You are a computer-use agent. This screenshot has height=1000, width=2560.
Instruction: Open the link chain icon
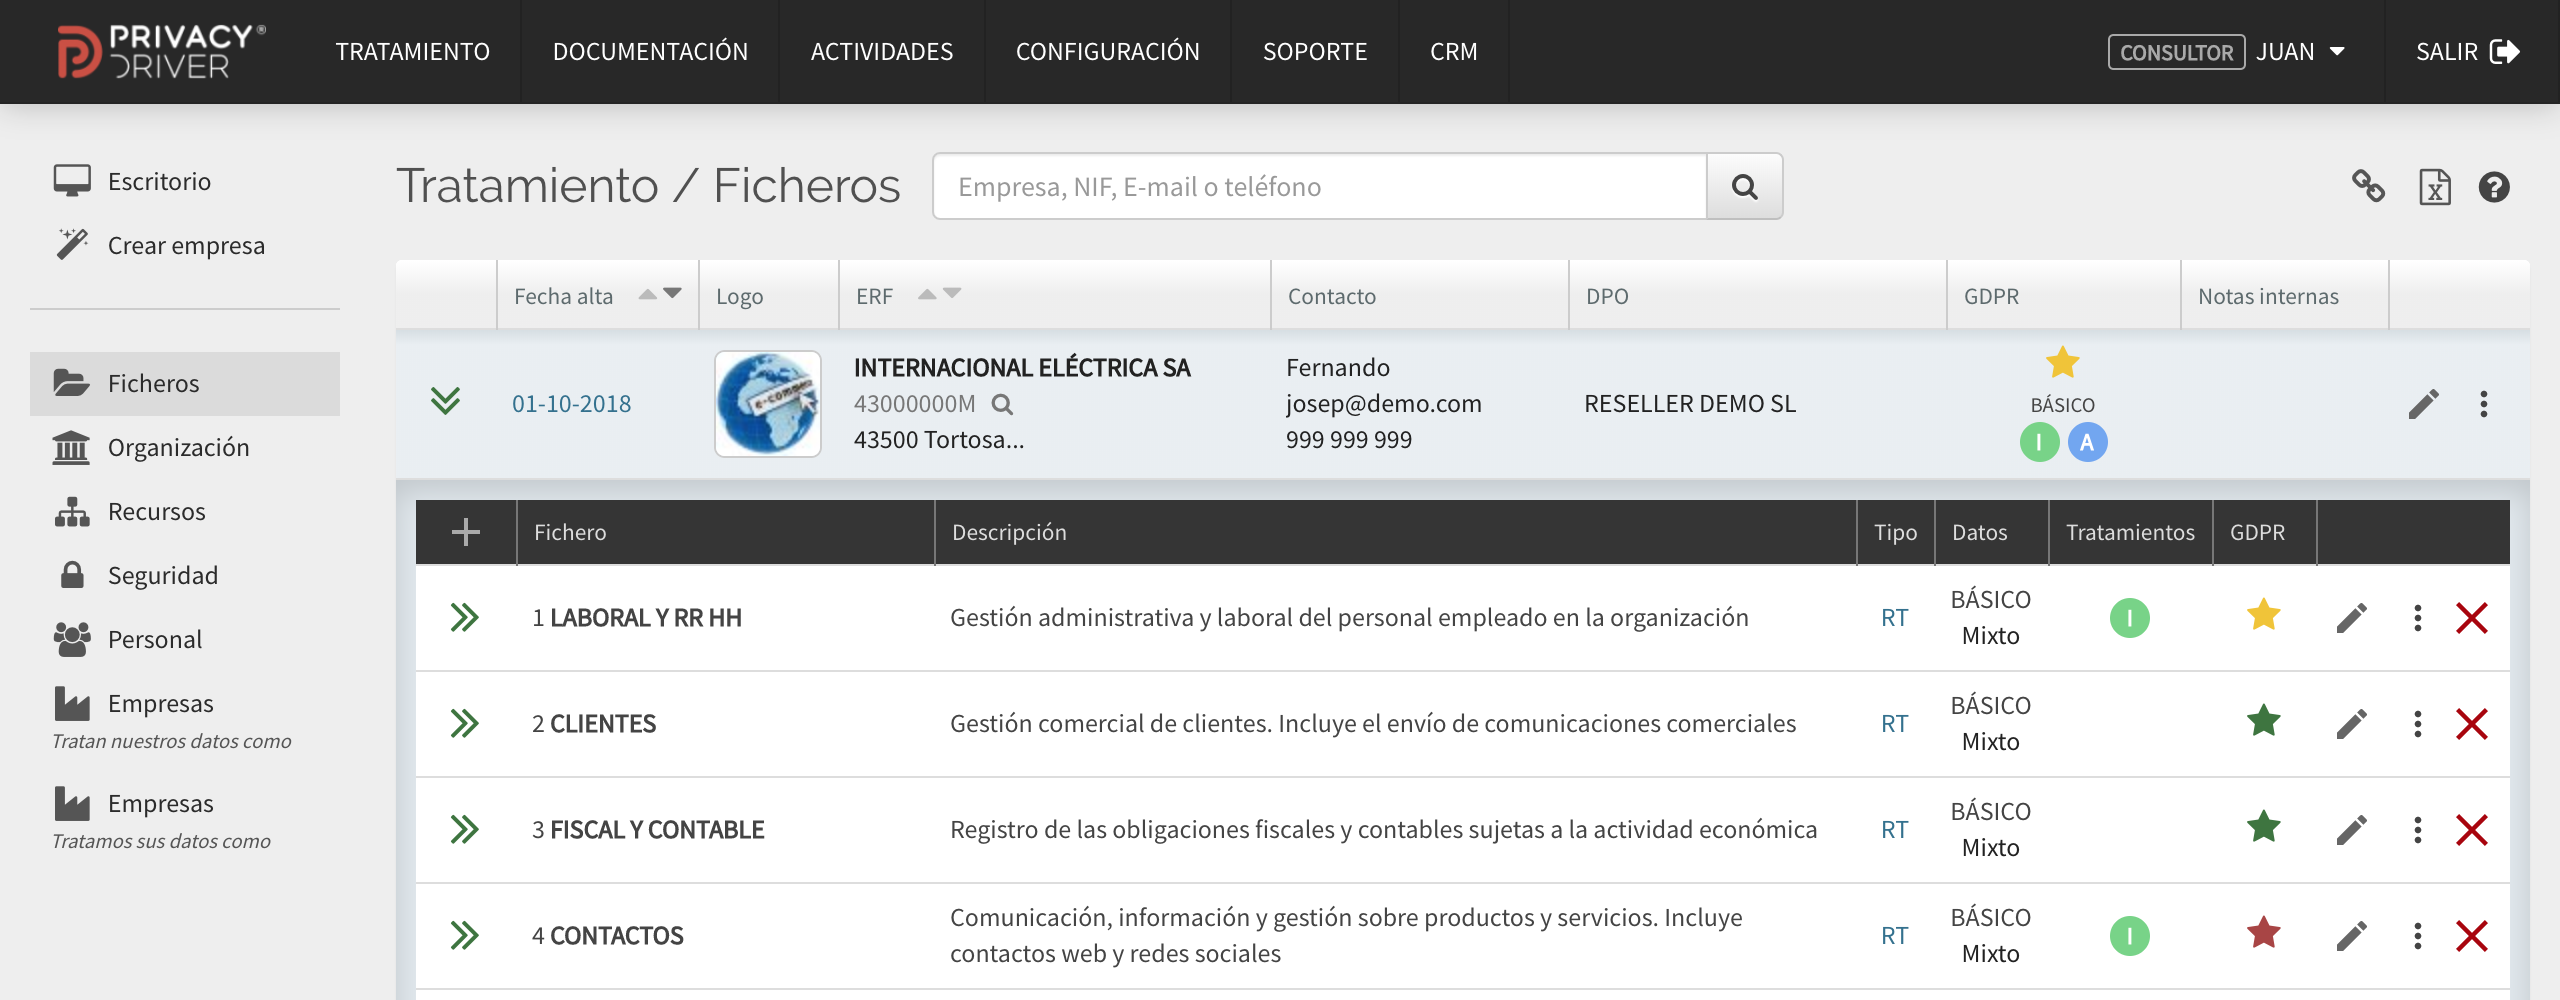coord(2368,186)
